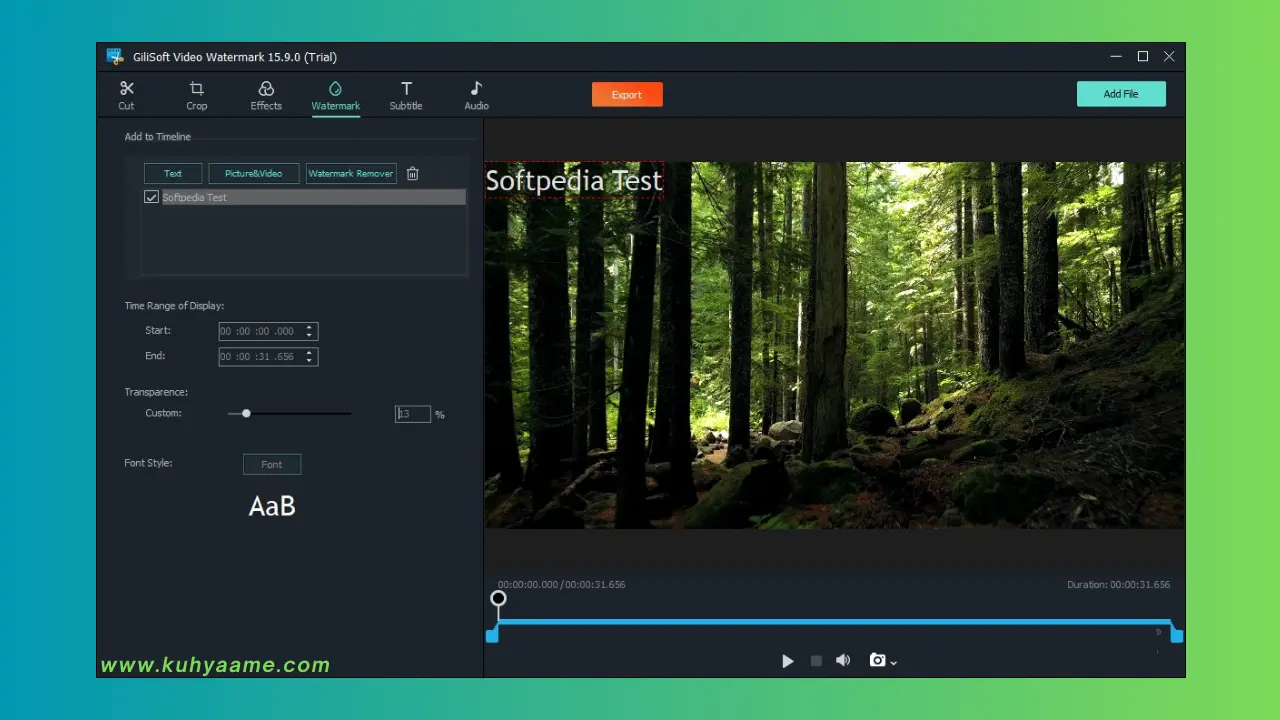Decrease the End time with down arrow
The image size is (1280, 720).
pos(310,361)
